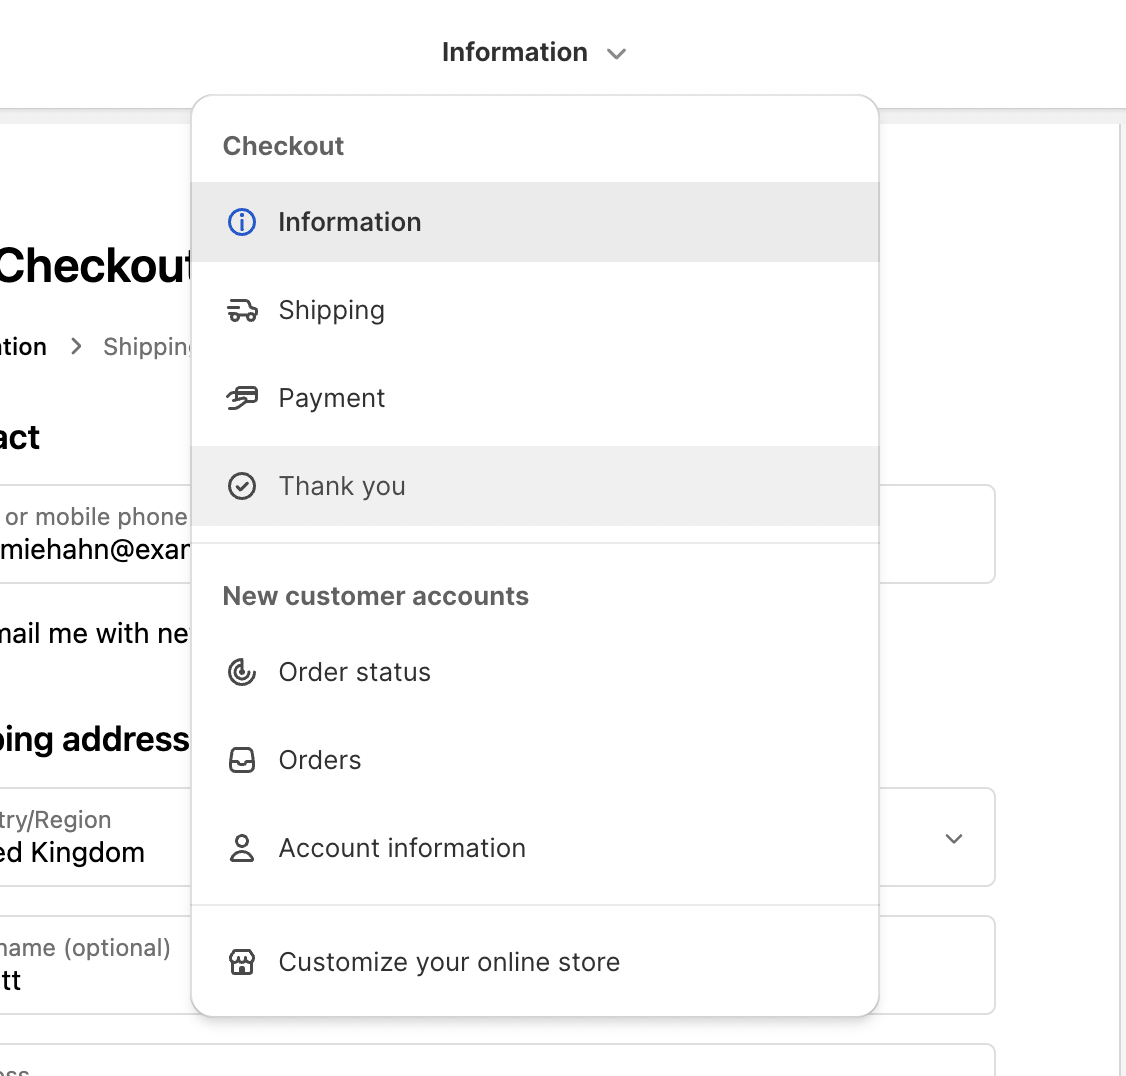Click the blue Information circle icon
This screenshot has height=1076, width=1126.
coord(242,222)
